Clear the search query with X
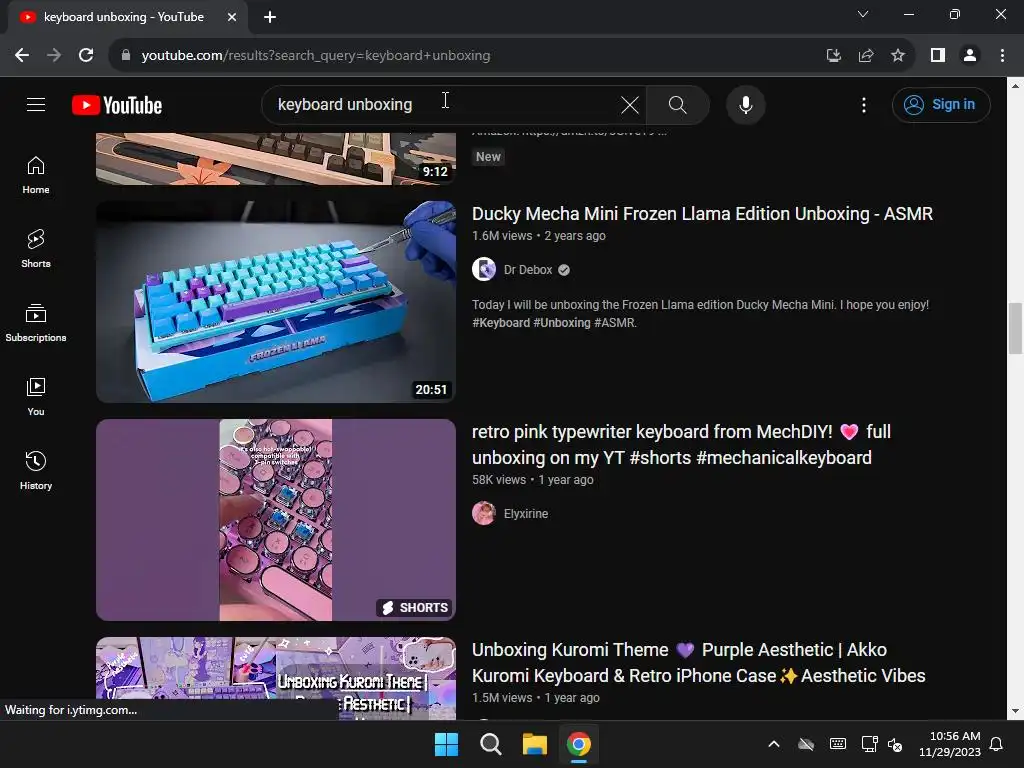The height and width of the screenshot is (768, 1024). 630,105
